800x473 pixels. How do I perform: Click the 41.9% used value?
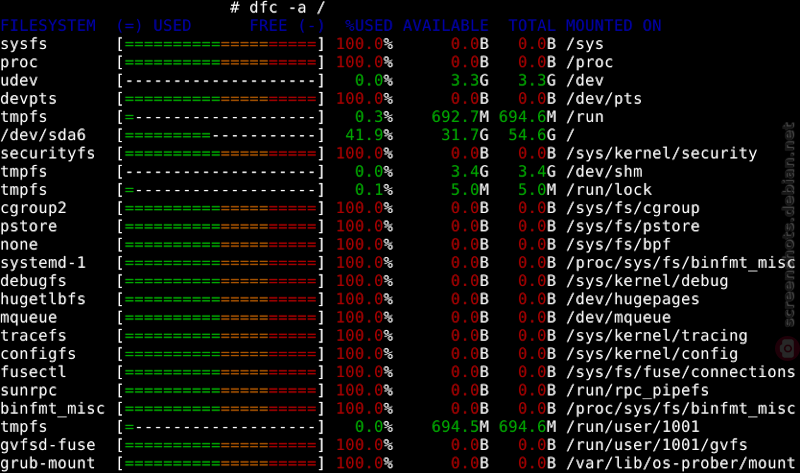click(x=369, y=135)
